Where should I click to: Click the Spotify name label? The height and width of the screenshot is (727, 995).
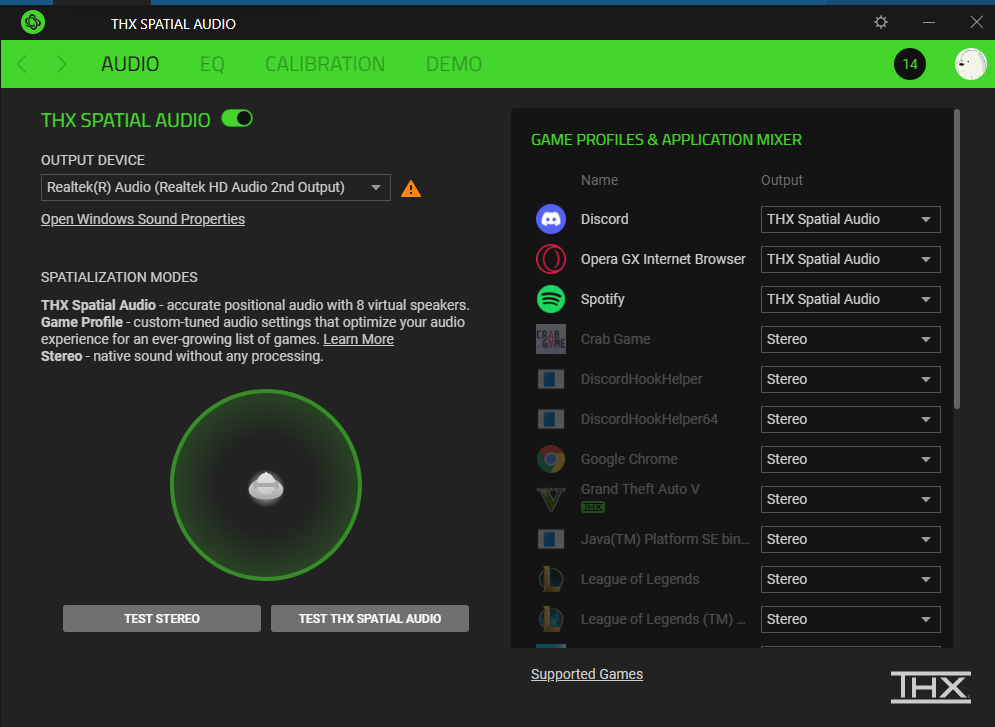pos(603,299)
